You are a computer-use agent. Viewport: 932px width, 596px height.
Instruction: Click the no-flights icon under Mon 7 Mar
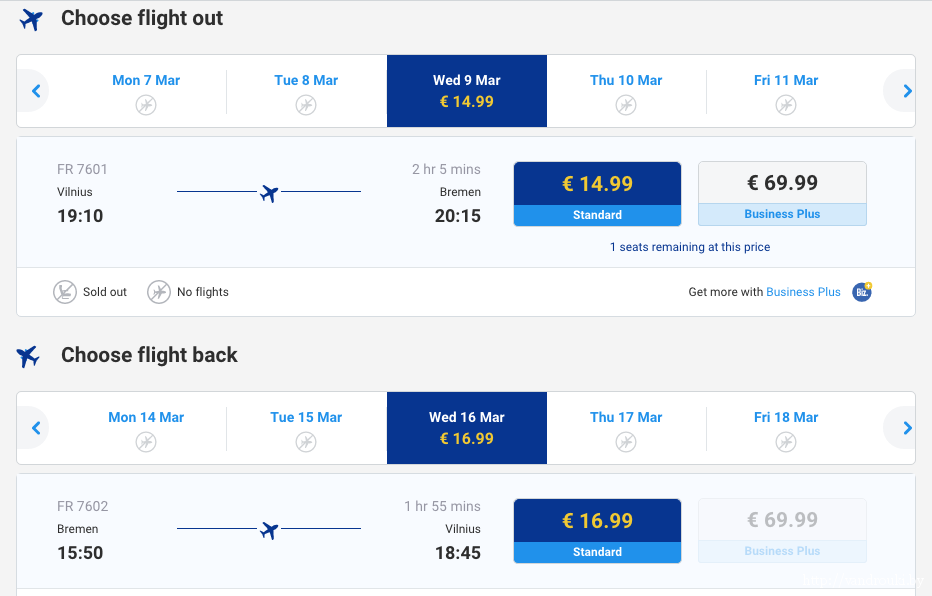pos(146,104)
